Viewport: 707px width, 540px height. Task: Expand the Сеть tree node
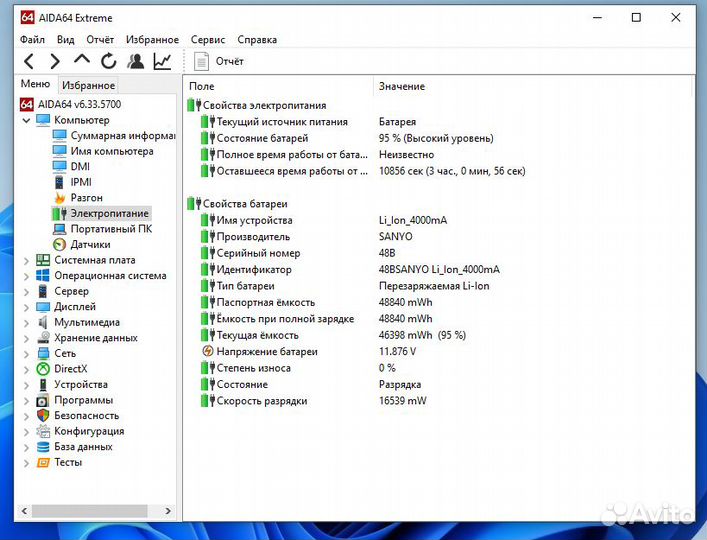point(26,354)
